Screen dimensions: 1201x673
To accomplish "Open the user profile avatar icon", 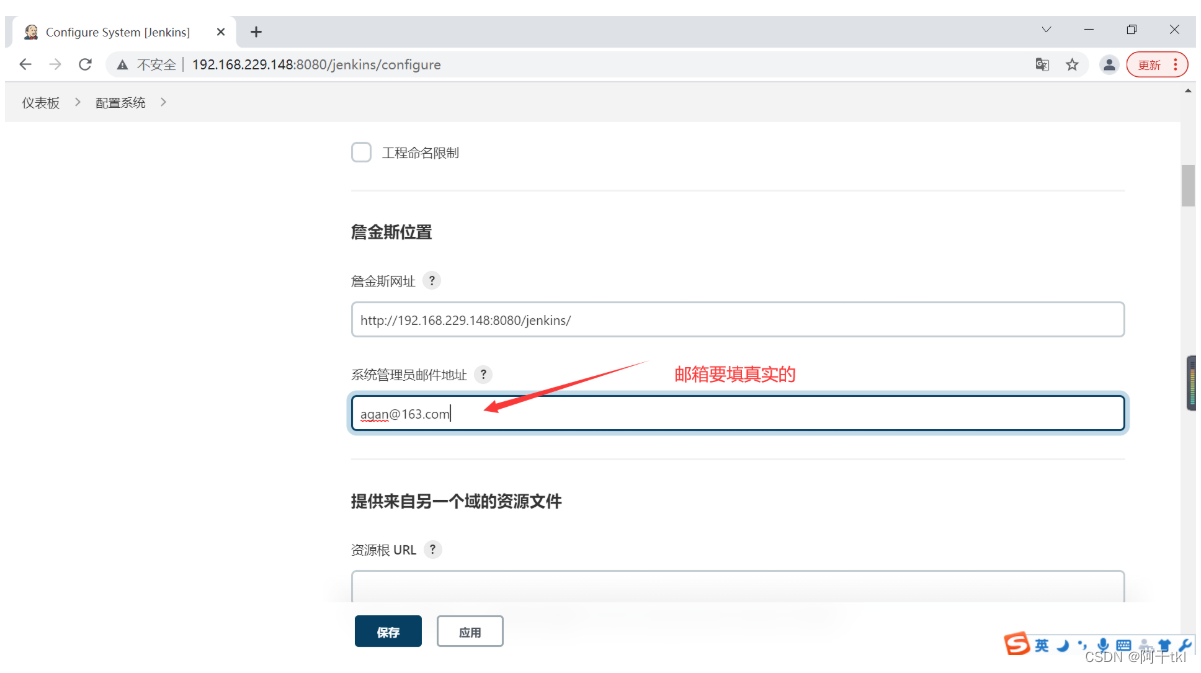I will [1109, 64].
